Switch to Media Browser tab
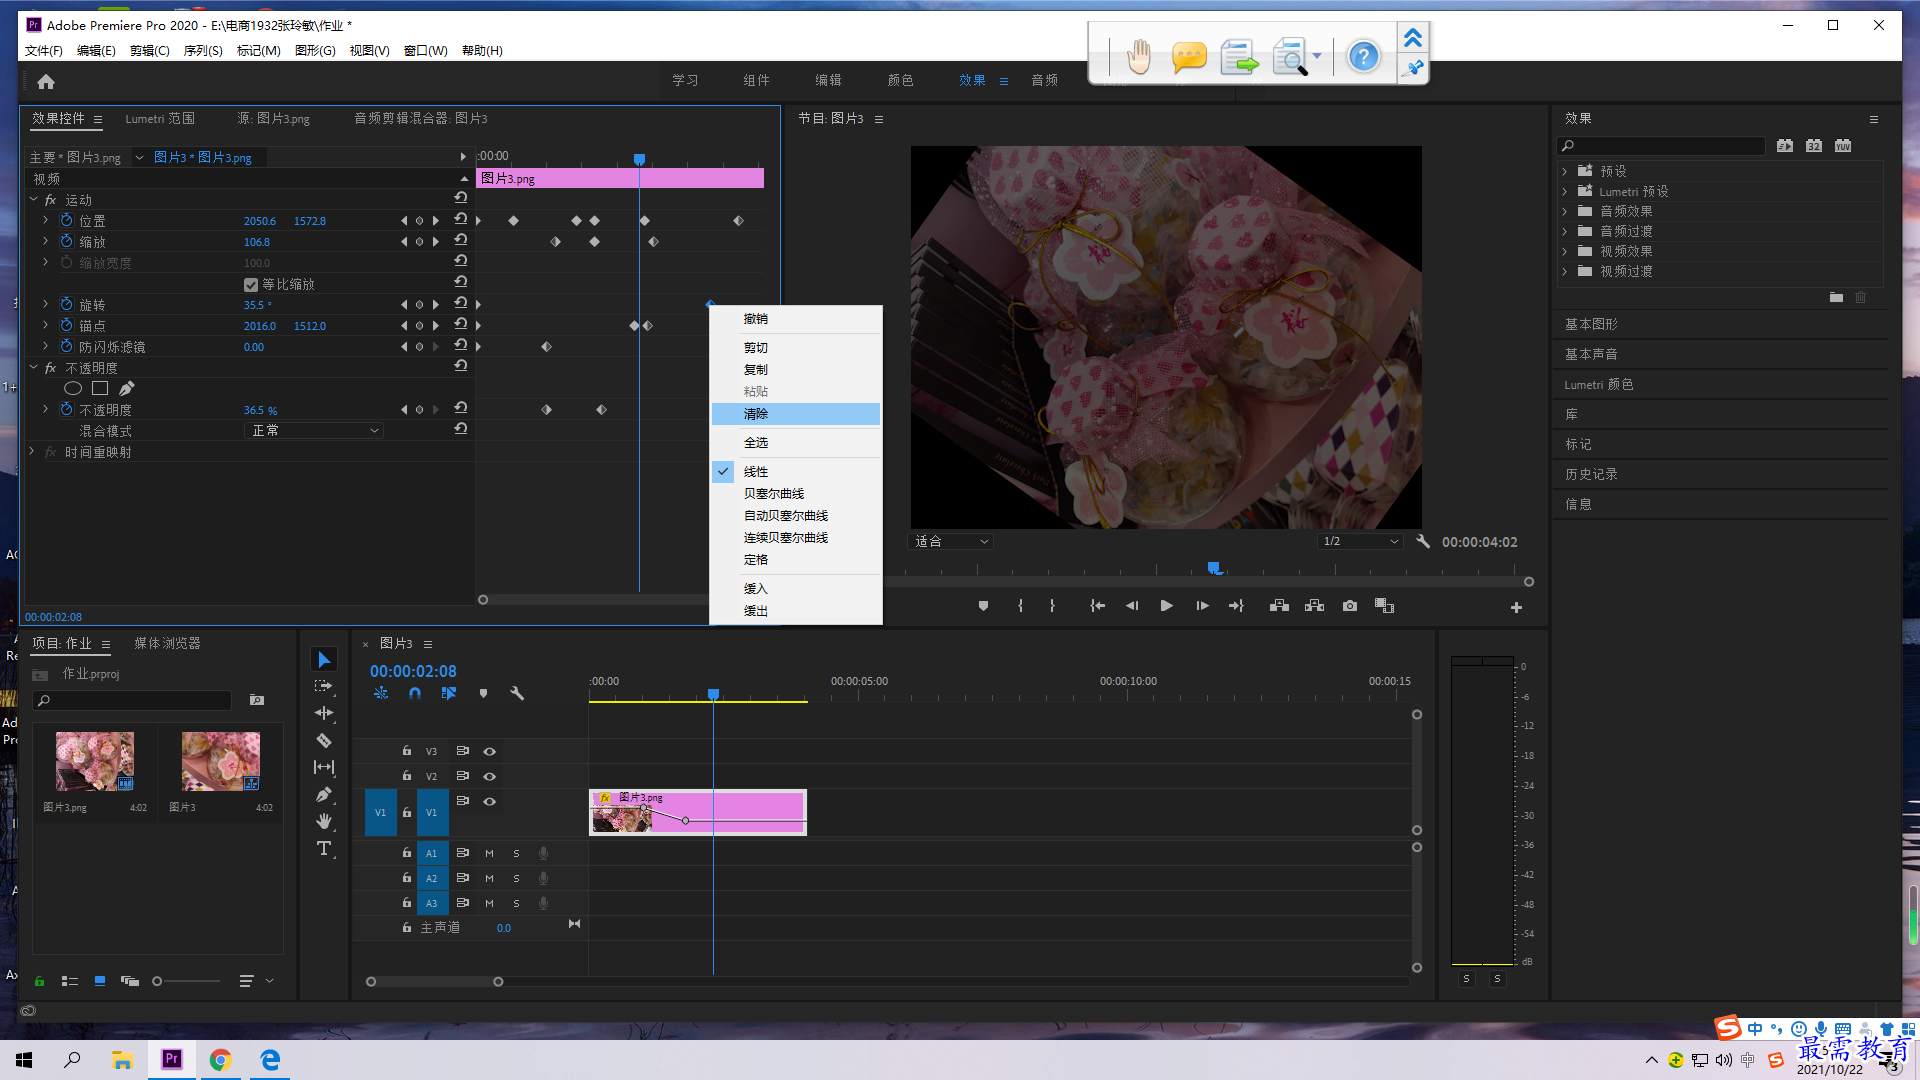The height and width of the screenshot is (1080, 1920). pos(167,644)
